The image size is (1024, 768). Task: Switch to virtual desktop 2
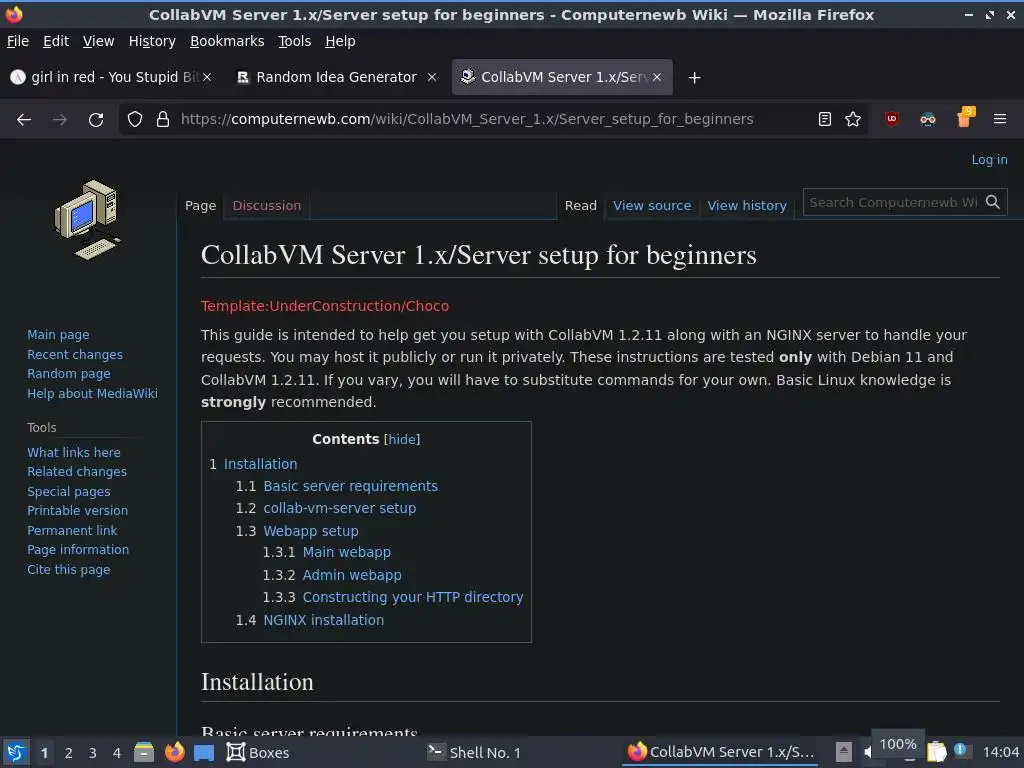click(x=69, y=753)
